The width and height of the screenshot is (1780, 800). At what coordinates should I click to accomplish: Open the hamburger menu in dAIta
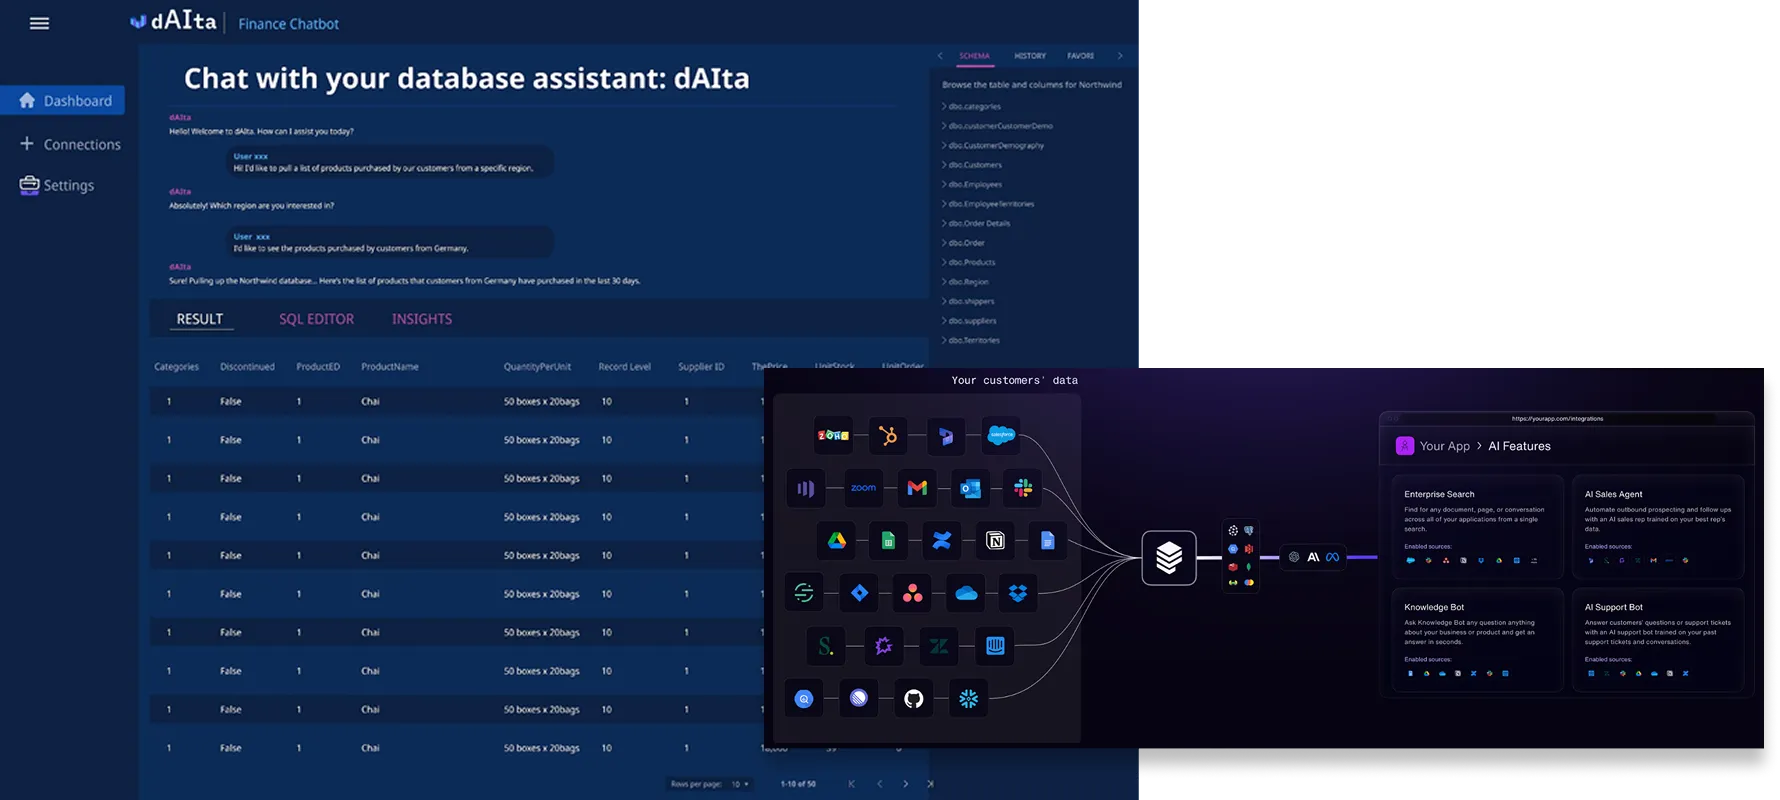pyautogui.click(x=39, y=24)
